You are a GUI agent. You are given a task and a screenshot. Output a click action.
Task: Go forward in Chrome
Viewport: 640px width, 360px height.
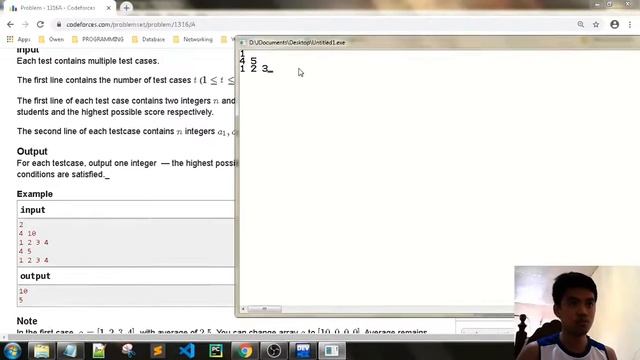pyautogui.click(x=25, y=24)
